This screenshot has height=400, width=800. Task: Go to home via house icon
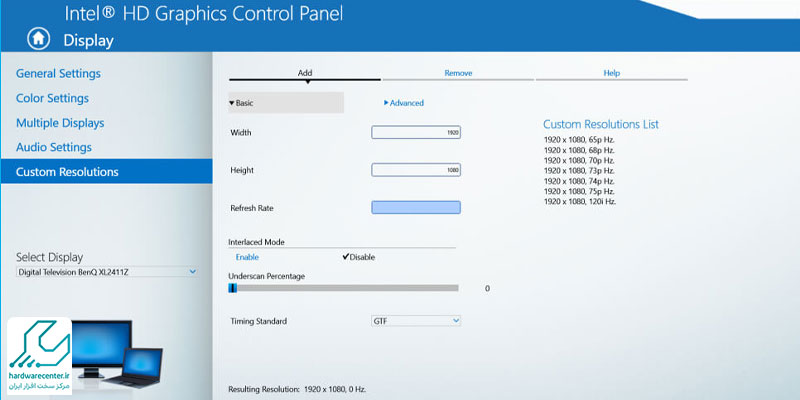point(38,39)
